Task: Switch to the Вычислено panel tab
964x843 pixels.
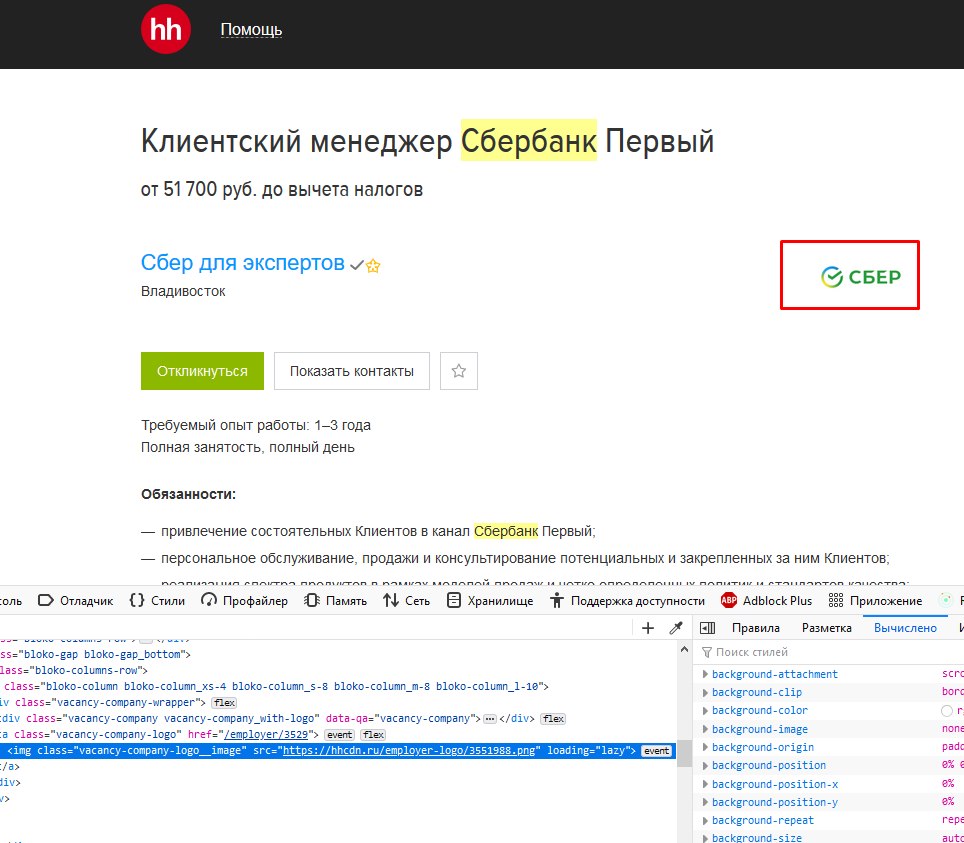Action: 905,628
